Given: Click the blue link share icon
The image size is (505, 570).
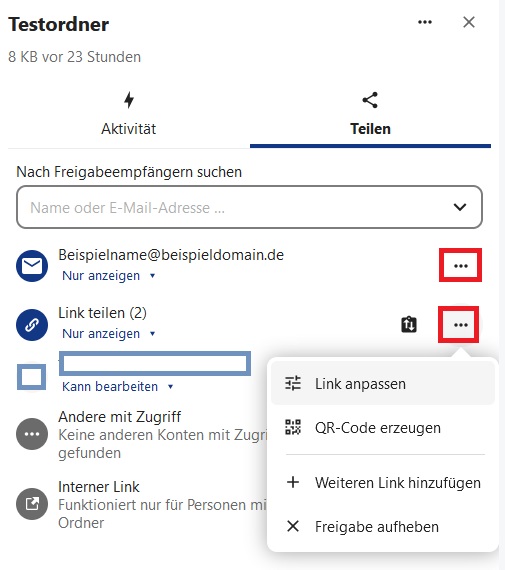Looking at the screenshot, I should 32,325.
